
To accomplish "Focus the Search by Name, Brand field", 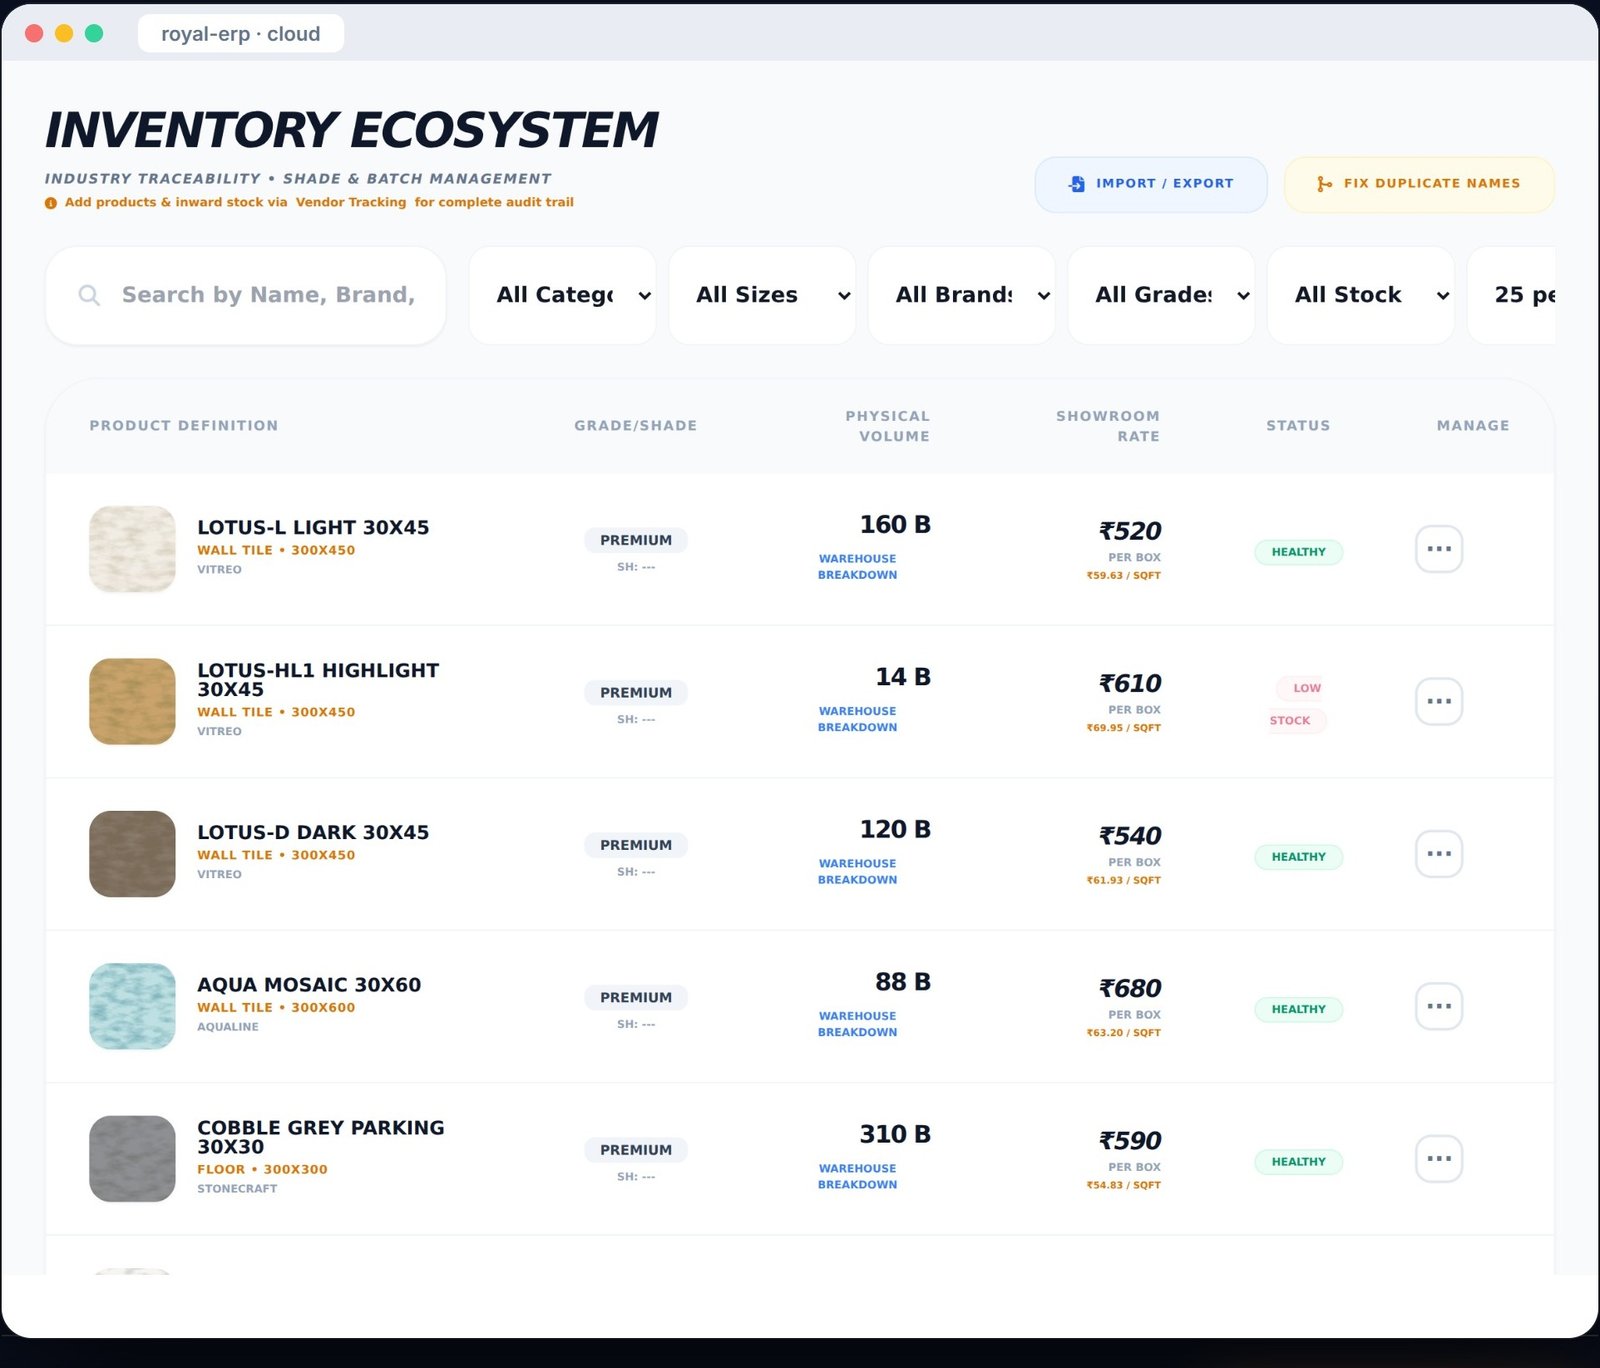I will click(246, 295).
